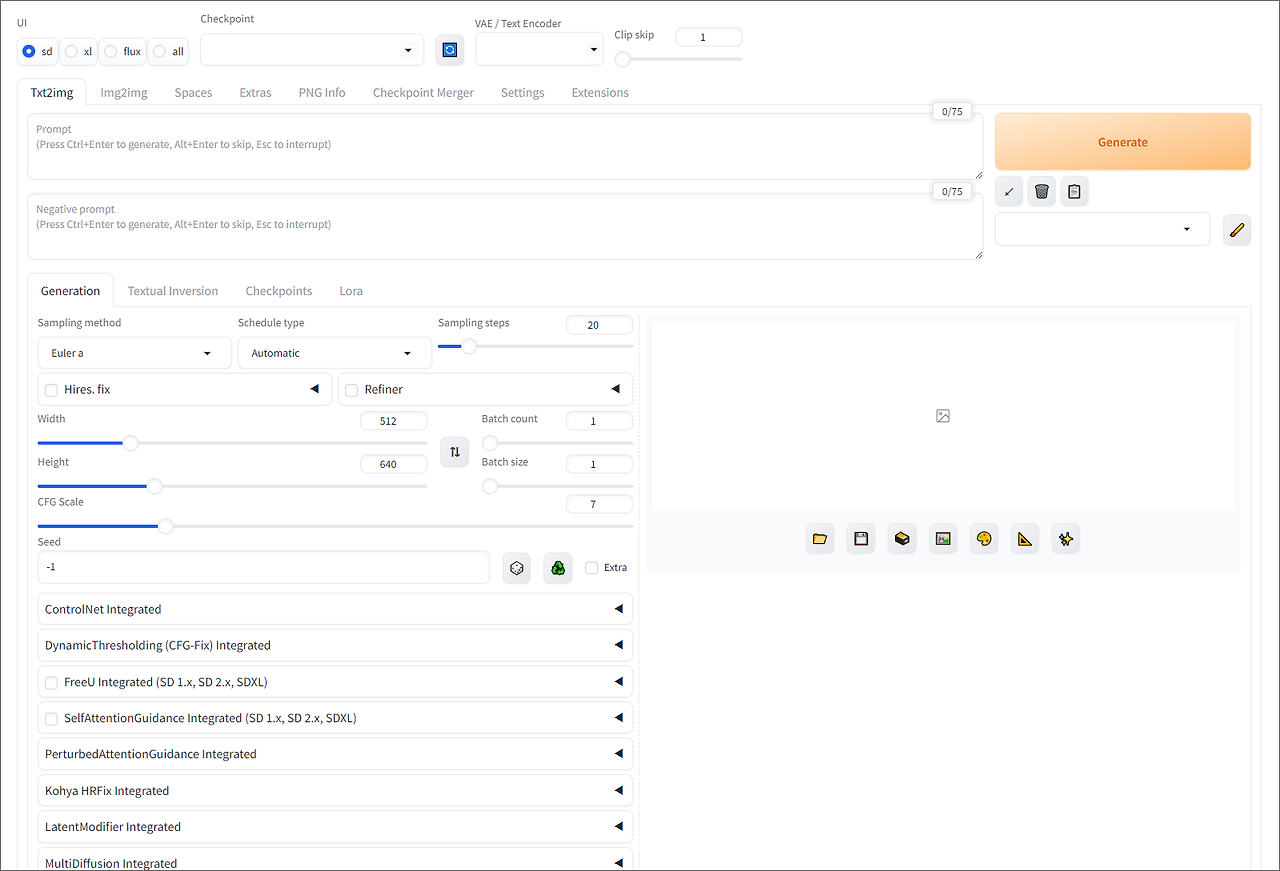Open the Lora sub-tab
The width and height of the screenshot is (1280, 871).
coord(351,291)
